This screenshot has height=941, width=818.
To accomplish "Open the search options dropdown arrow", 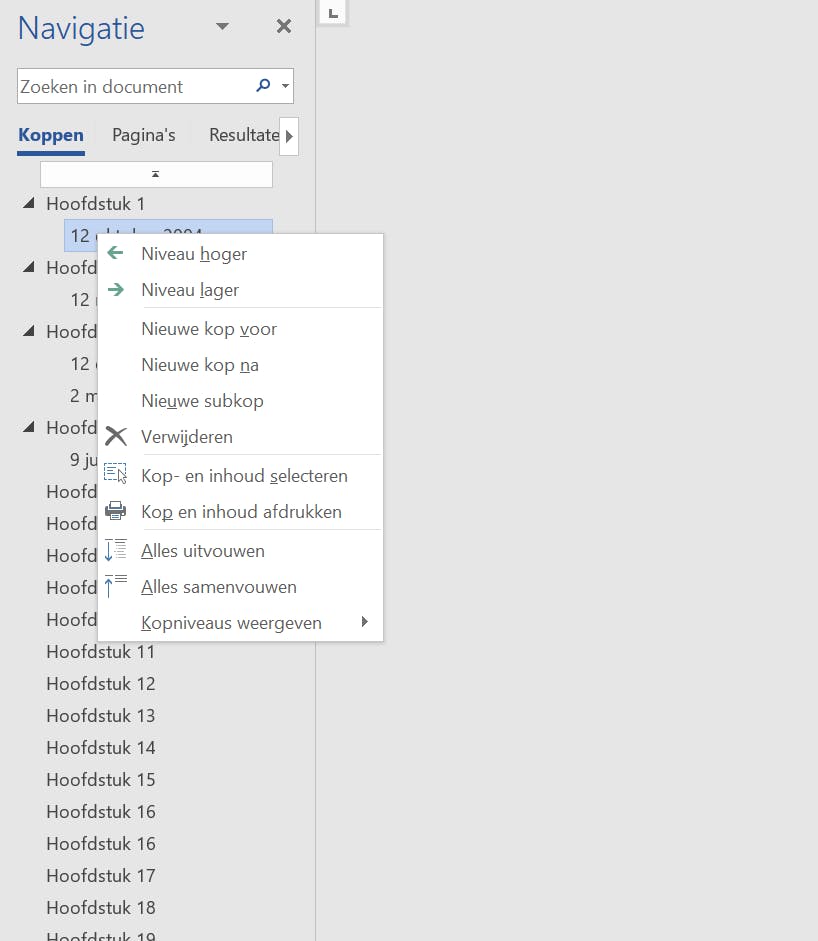I will pos(286,86).
